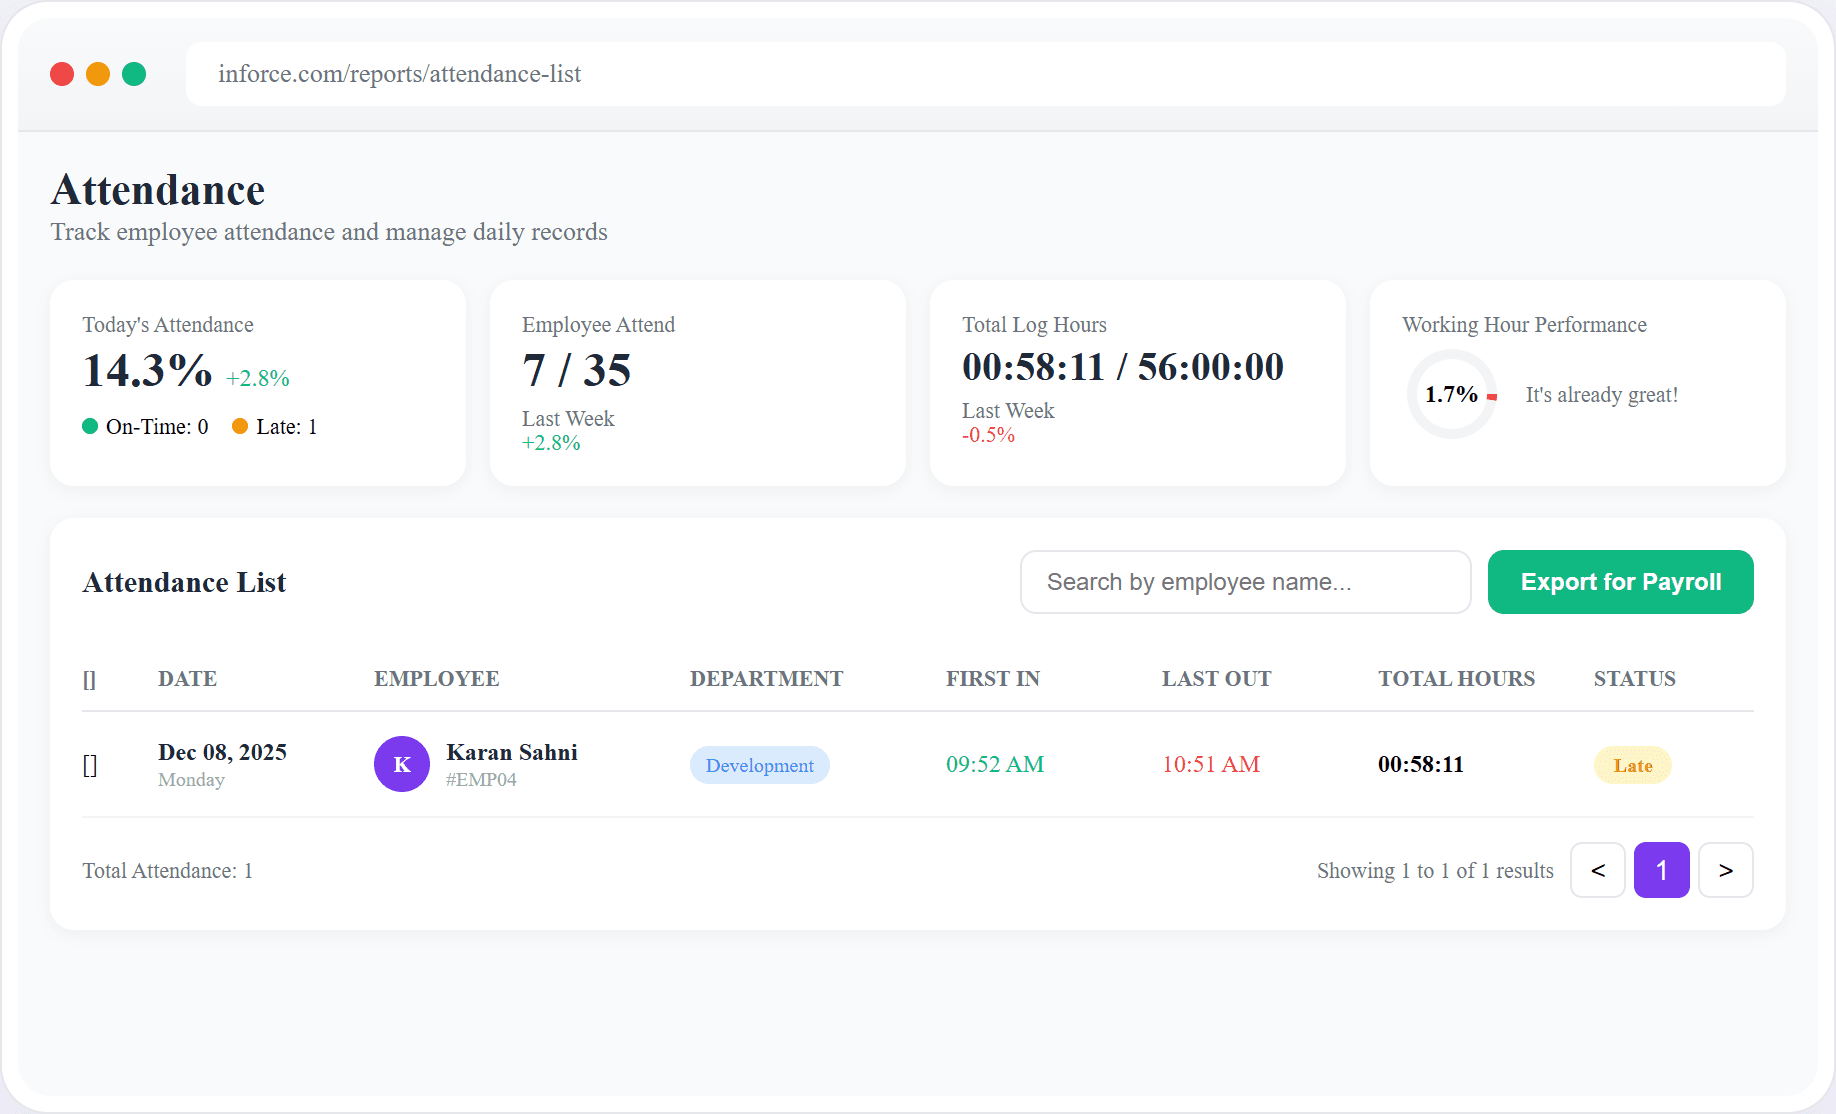This screenshot has width=1836, height=1114.
Task: Click the 7 / 35 Employee Attend value
Action: click(577, 371)
